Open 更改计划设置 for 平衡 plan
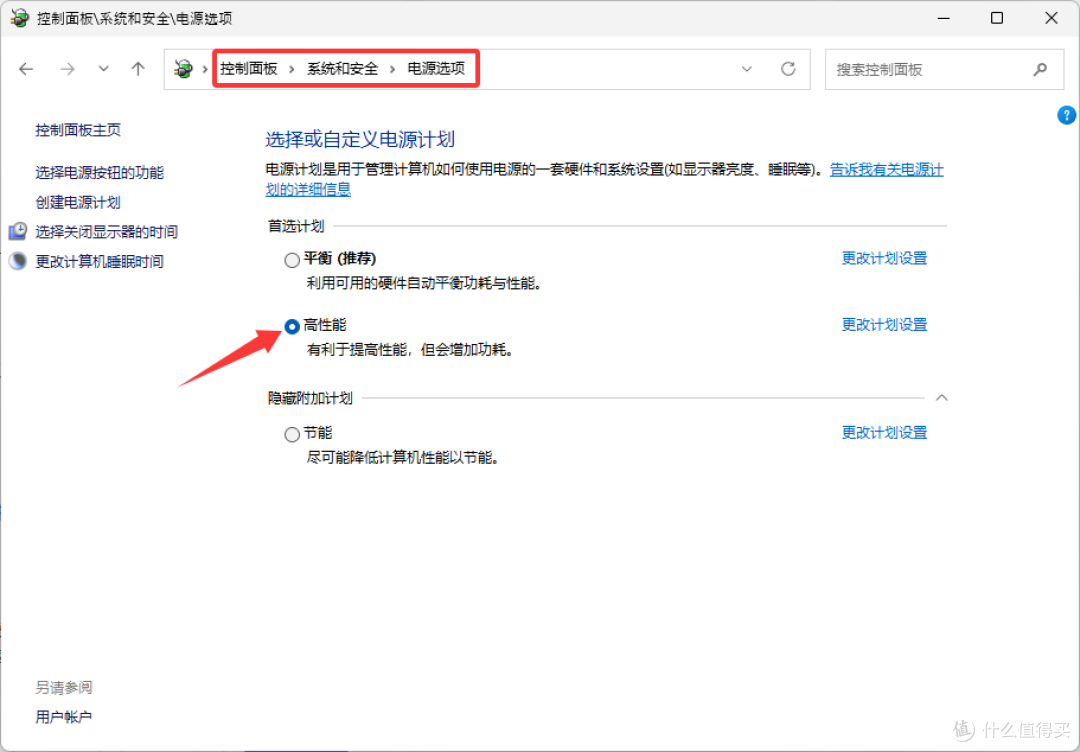The width and height of the screenshot is (1080, 752). [x=884, y=258]
